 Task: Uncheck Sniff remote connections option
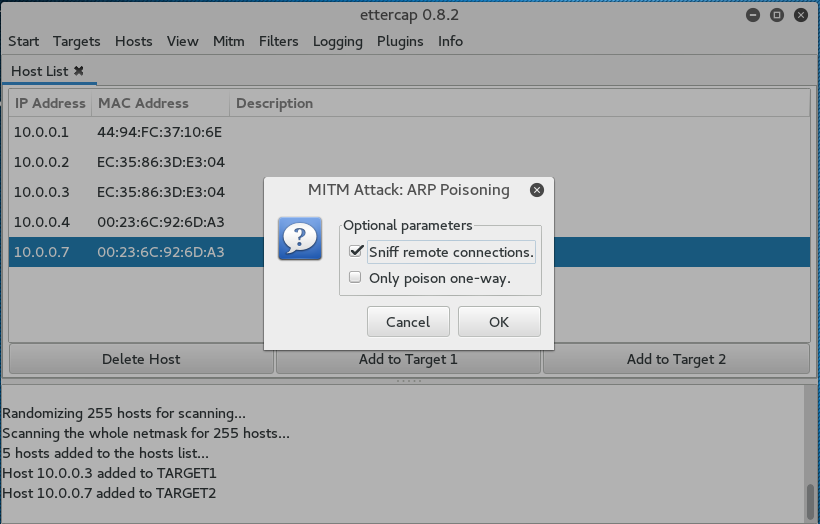pos(355,252)
